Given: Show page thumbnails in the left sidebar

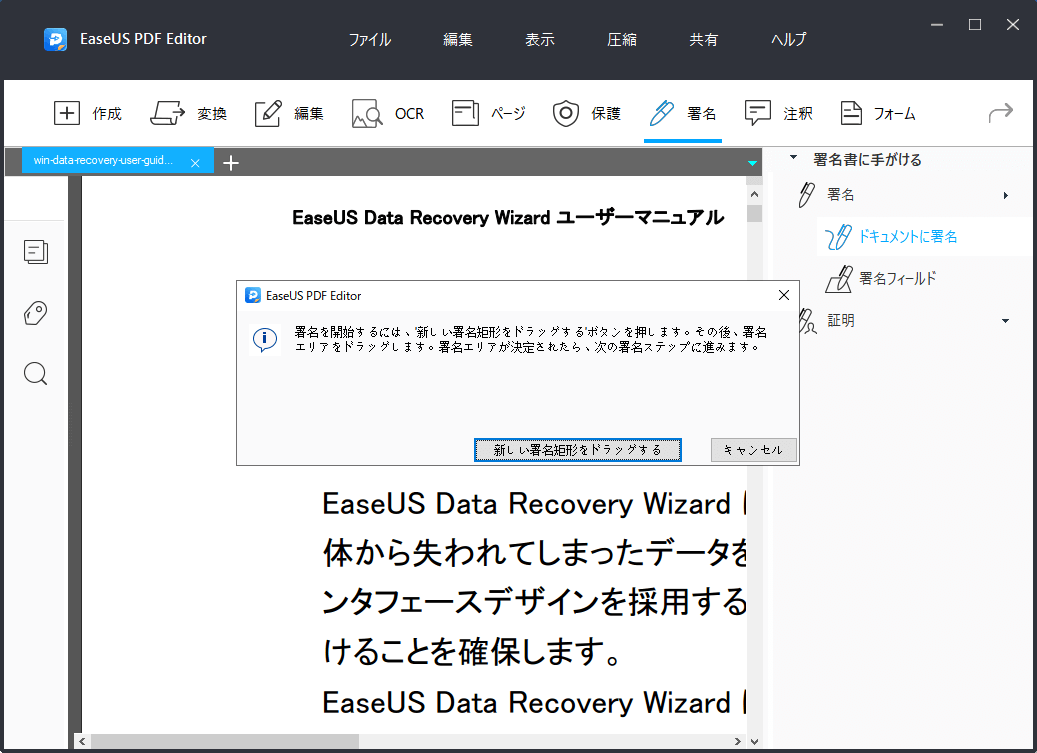Looking at the screenshot, I should tap(36, 252).
